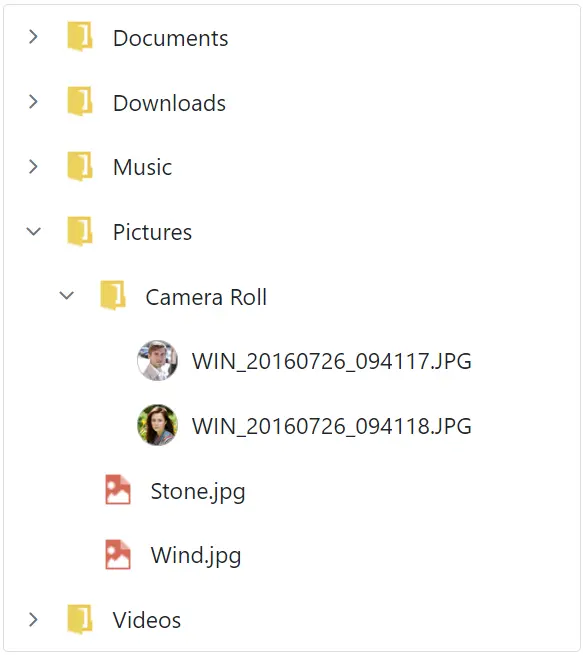Open the WIN_20160726_094118.JPG thumbnail photo
Image resolution: width=583 pixels, height=655 pixels.
pyautogui.click(x=157, y=425)
